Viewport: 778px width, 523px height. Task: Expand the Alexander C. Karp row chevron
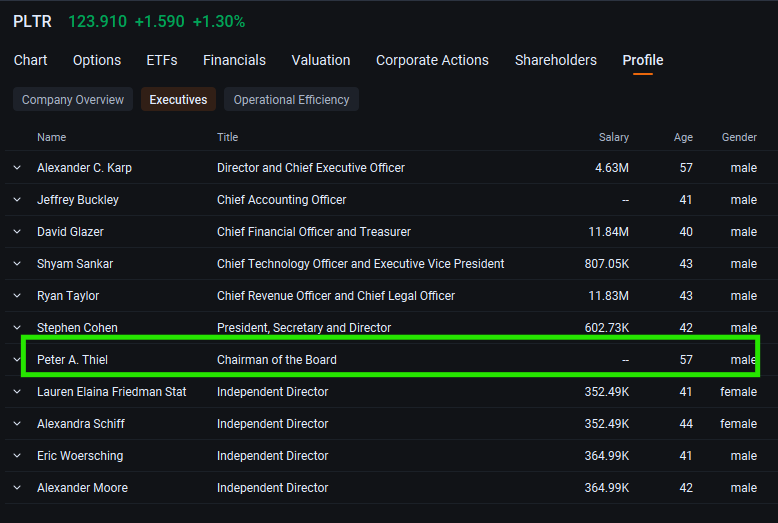pos(17,168)
